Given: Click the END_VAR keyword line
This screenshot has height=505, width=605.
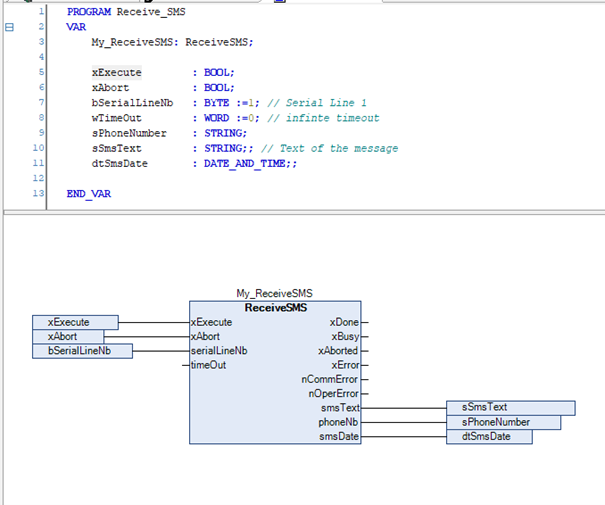Looking at the screenshot, I should click(89, 194).
